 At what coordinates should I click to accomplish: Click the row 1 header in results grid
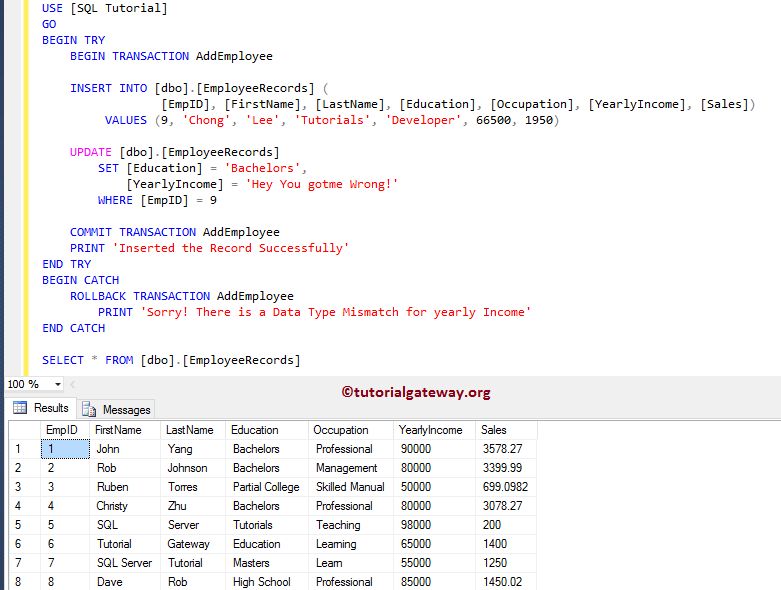[24, 449]
